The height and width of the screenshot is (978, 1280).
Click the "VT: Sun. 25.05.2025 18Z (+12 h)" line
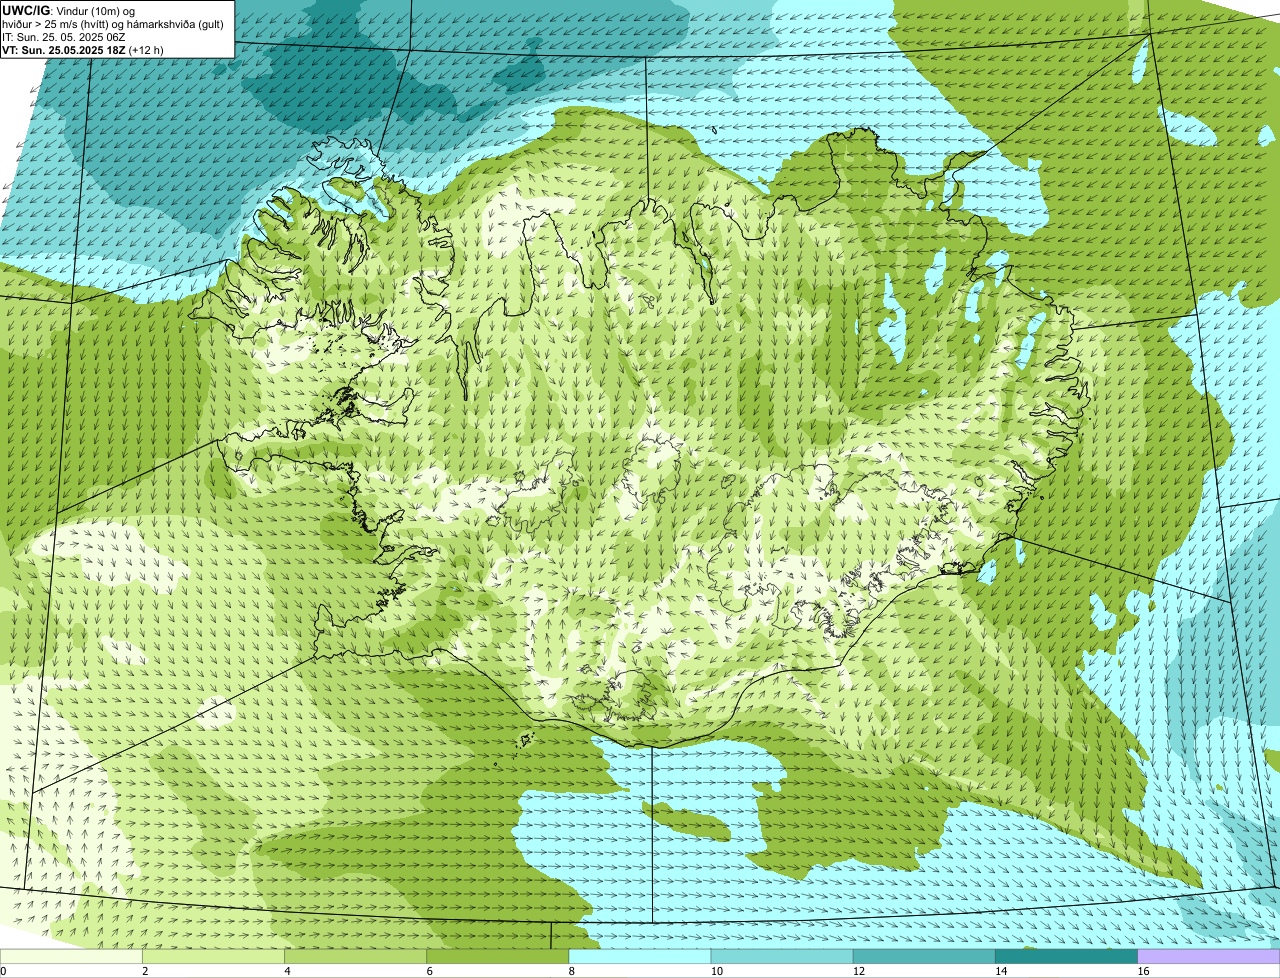[83, 50]
